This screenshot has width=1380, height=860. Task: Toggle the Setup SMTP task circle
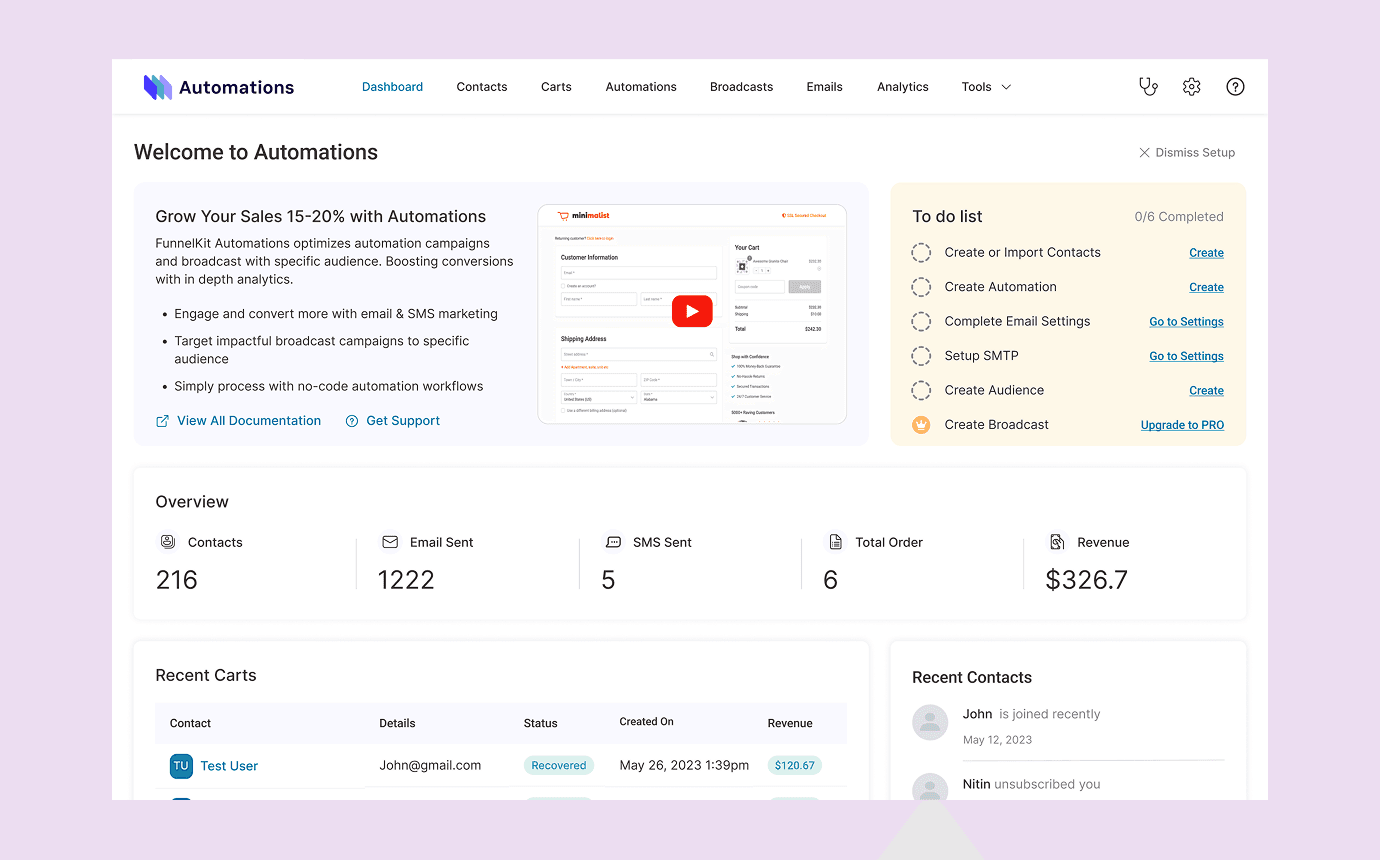(x=921, y=356)
